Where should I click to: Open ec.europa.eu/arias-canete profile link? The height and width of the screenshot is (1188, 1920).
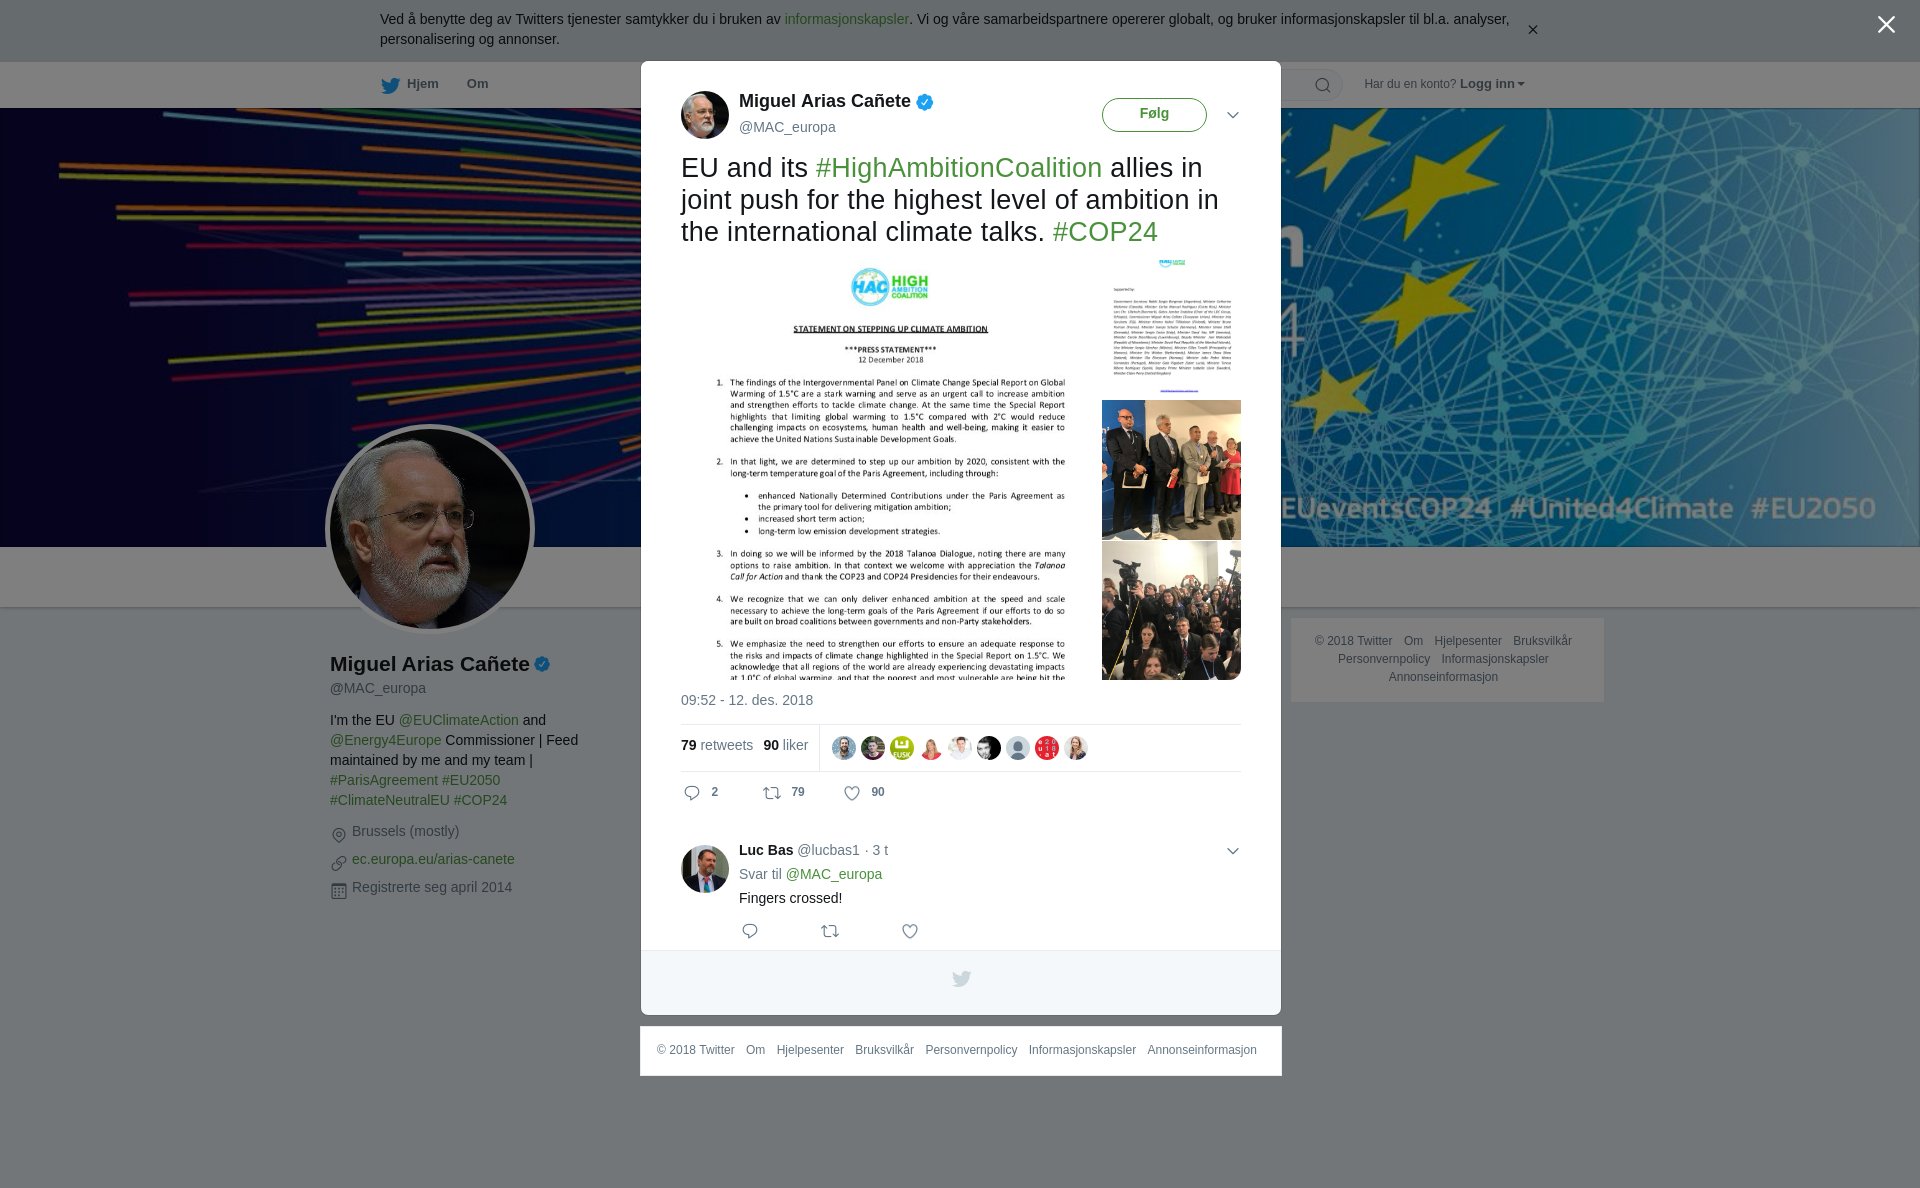433,859
